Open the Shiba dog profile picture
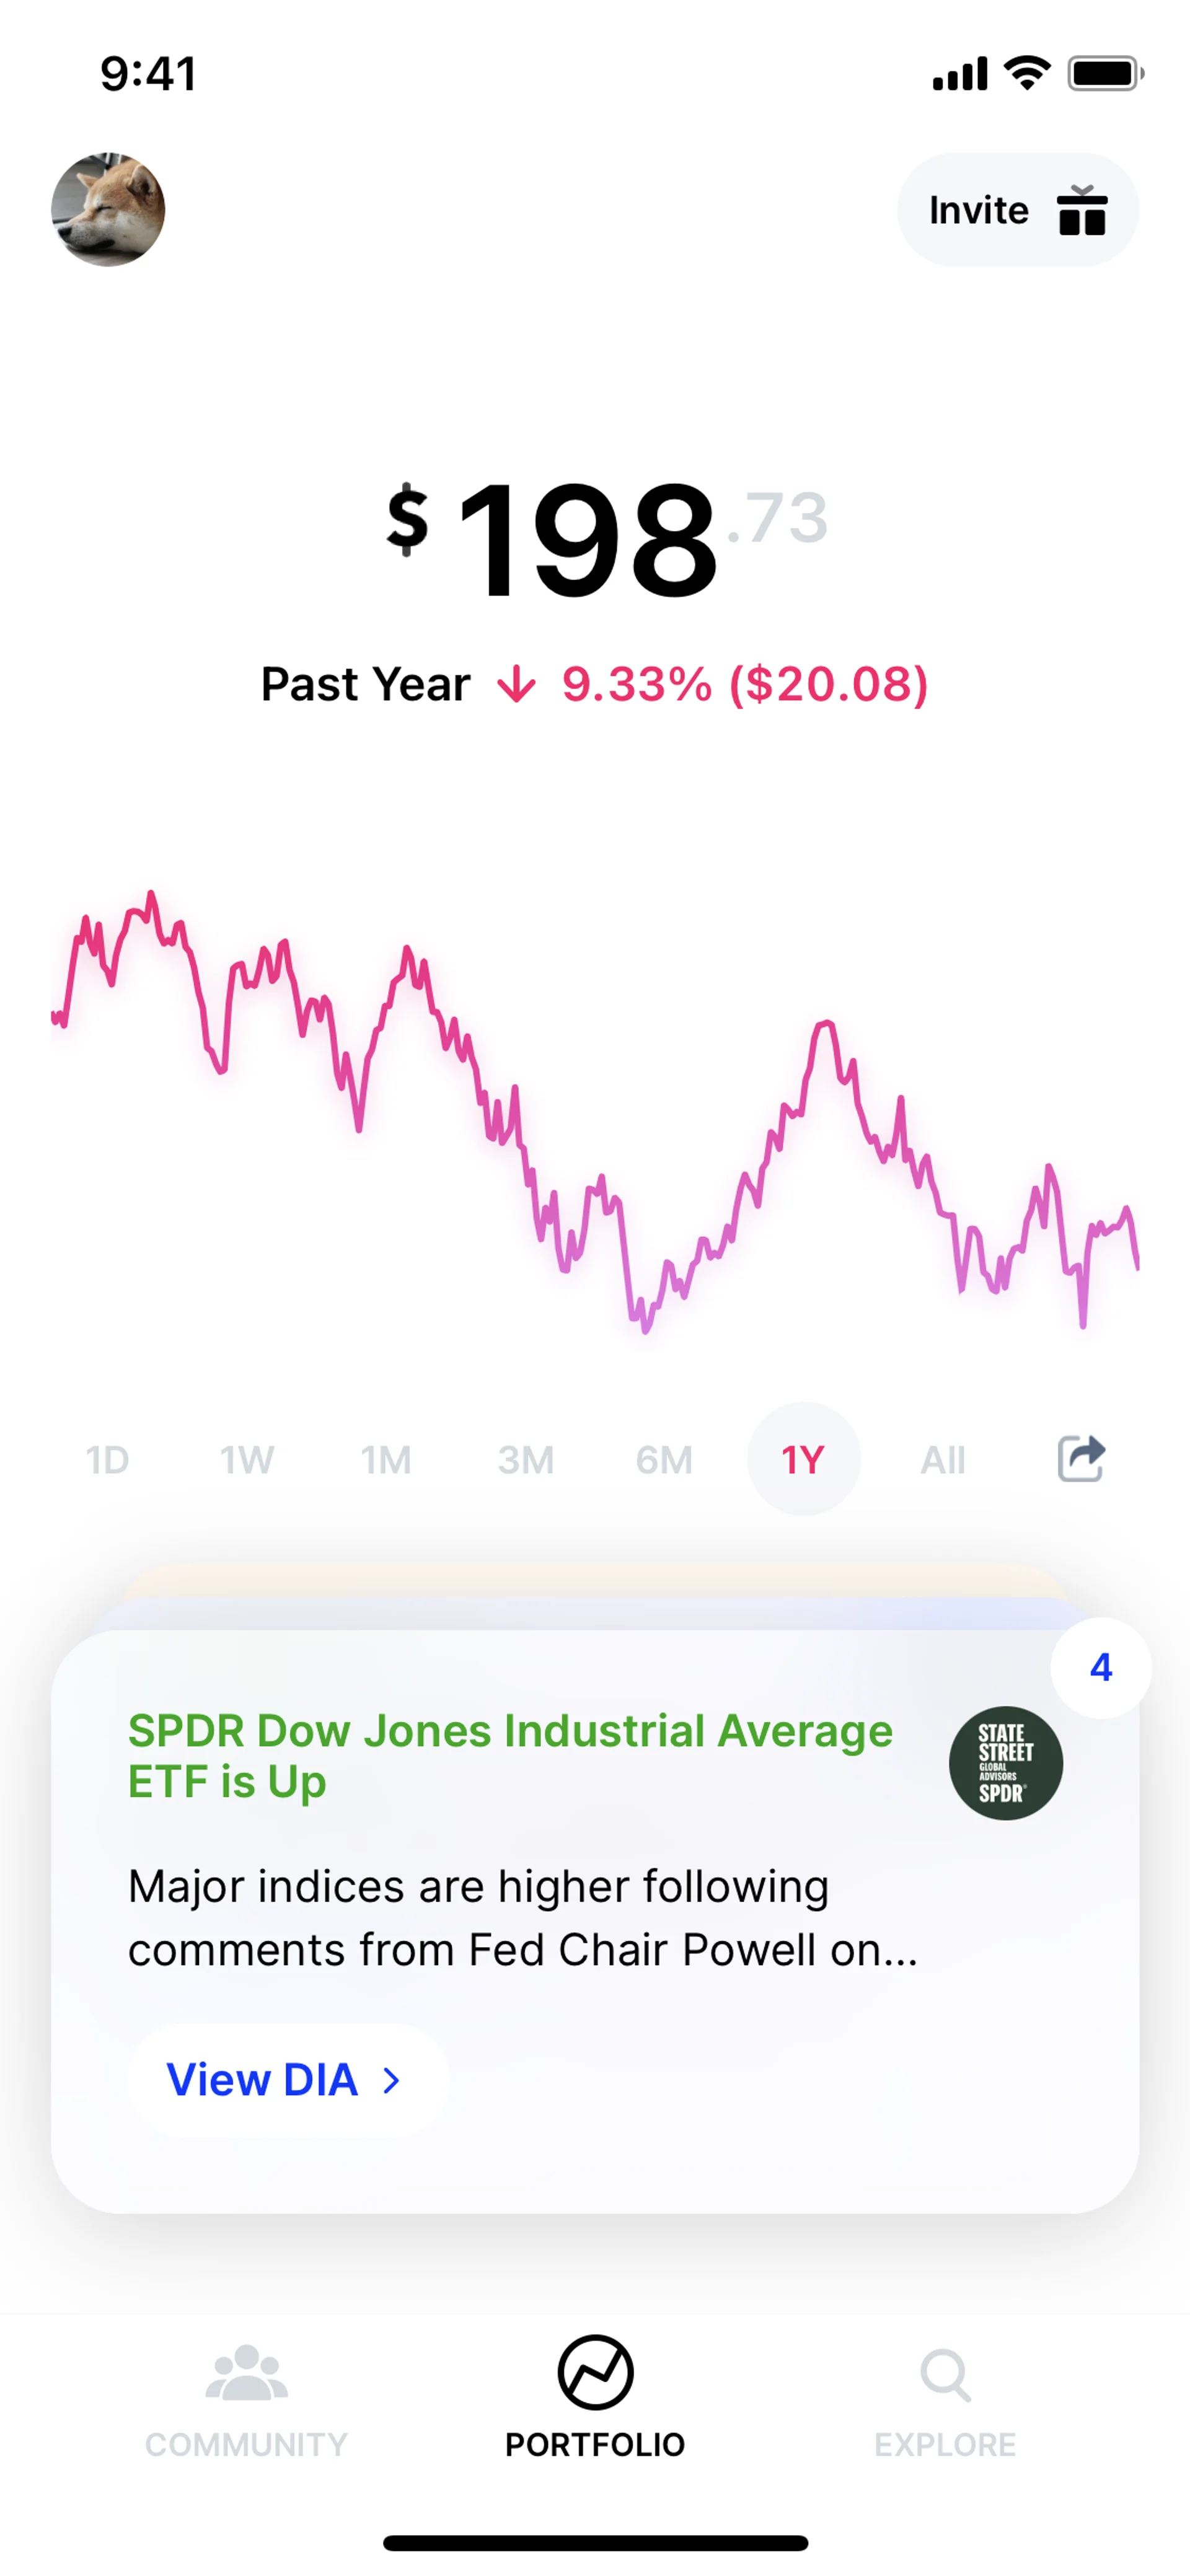This screenshot has width=1190, height=2576. [x=108, y=210]
